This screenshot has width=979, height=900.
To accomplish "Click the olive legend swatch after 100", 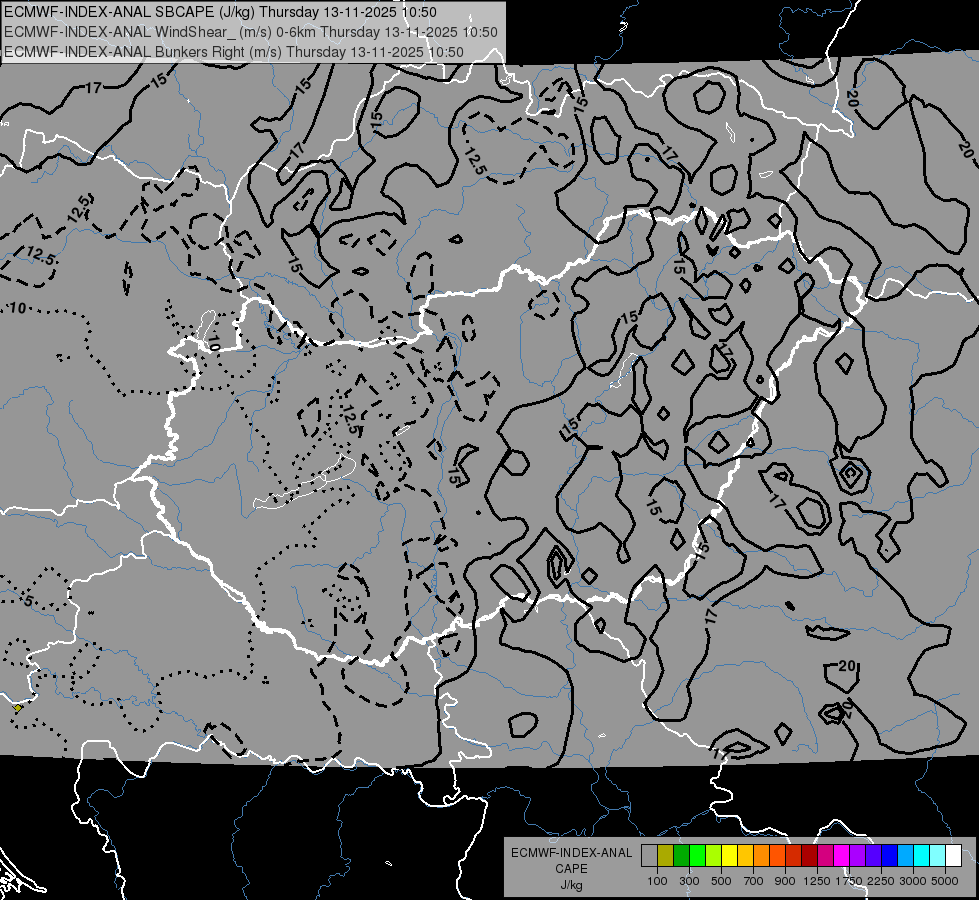I will 666,856.
